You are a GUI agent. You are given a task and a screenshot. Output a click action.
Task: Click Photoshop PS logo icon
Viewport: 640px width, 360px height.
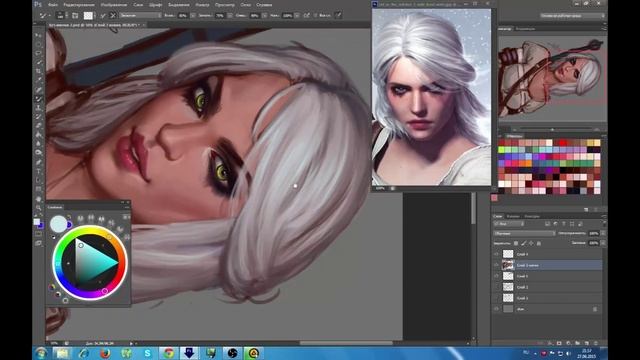[x=38, y=4]
